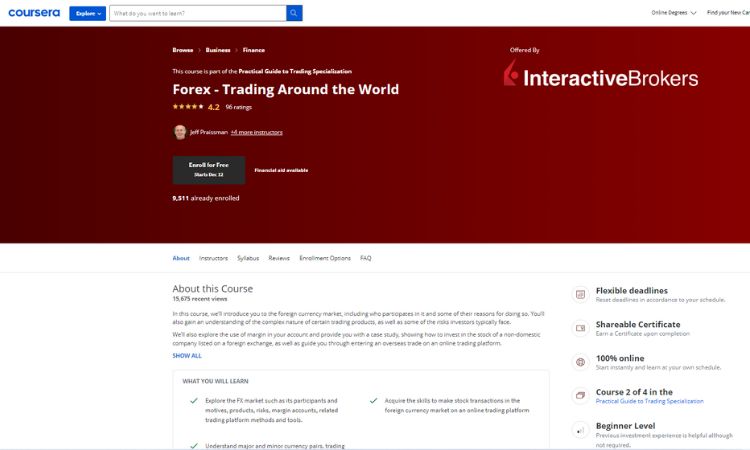Open the sidebar Practical Guide to Trading Specialization link

[650, 401]
